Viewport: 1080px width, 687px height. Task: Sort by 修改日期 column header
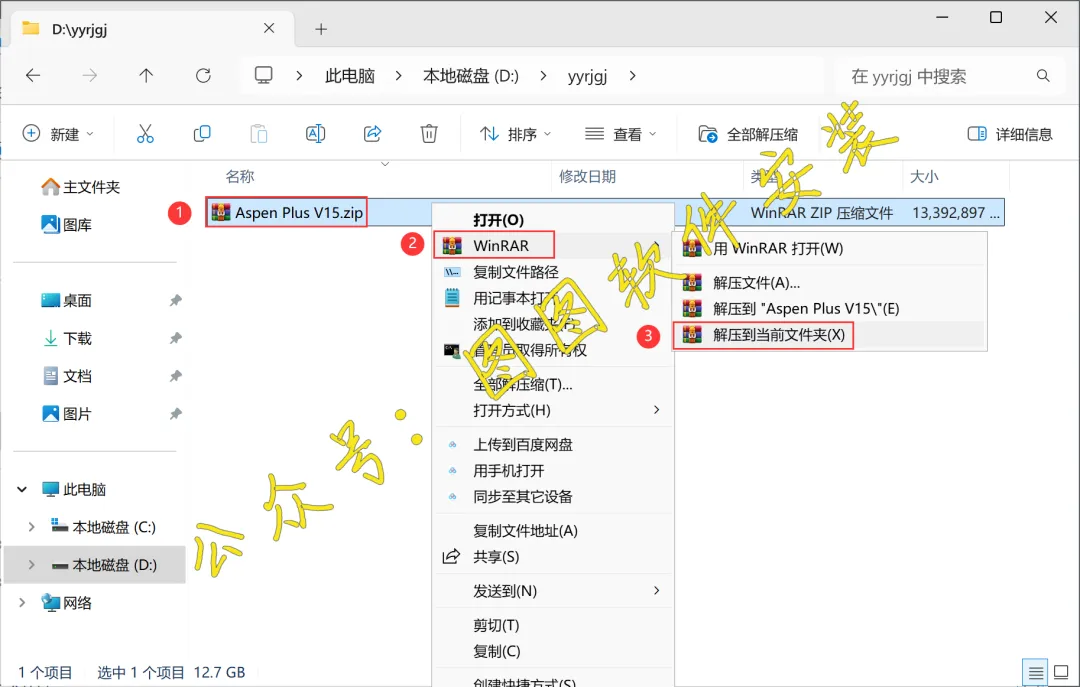click(587, 176)
